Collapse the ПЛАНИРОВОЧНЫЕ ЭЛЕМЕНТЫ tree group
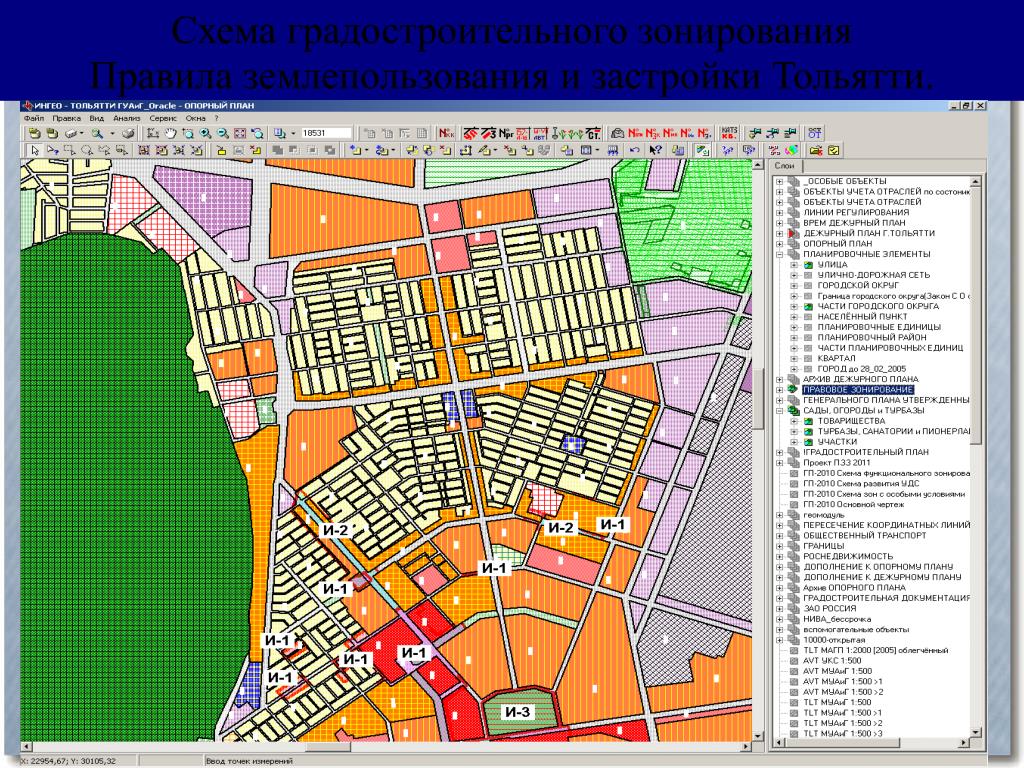Screen dimensions: 1024x768 [x=780, y=255]
